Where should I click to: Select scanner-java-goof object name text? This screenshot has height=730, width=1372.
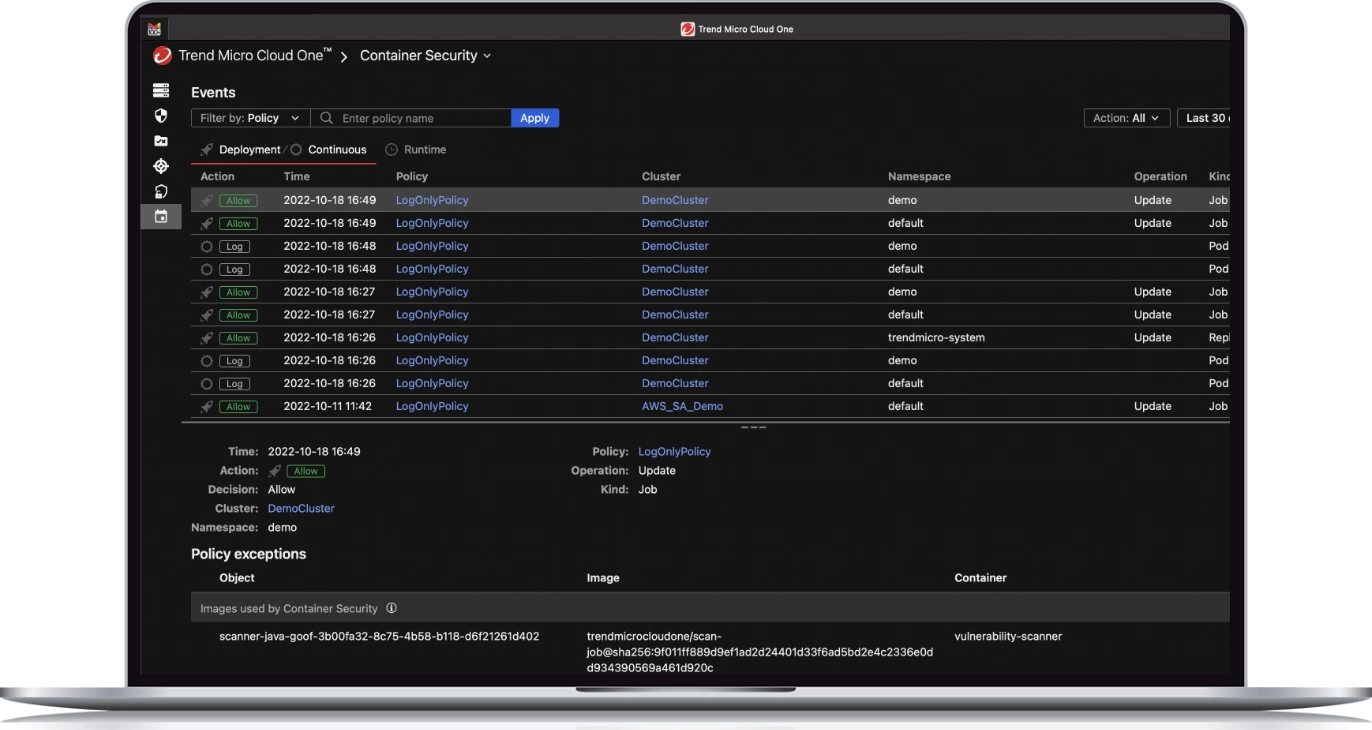tap(379, 636)
